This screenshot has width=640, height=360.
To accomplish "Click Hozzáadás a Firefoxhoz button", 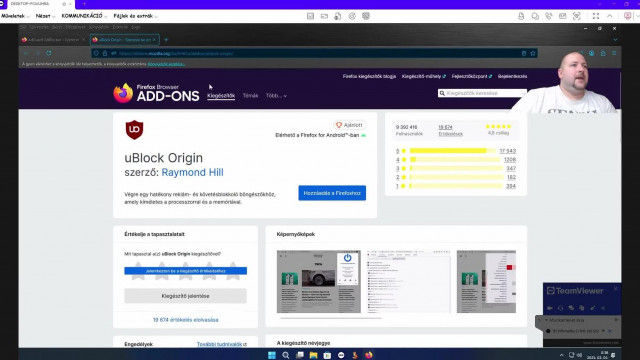I will pos(332,193).
